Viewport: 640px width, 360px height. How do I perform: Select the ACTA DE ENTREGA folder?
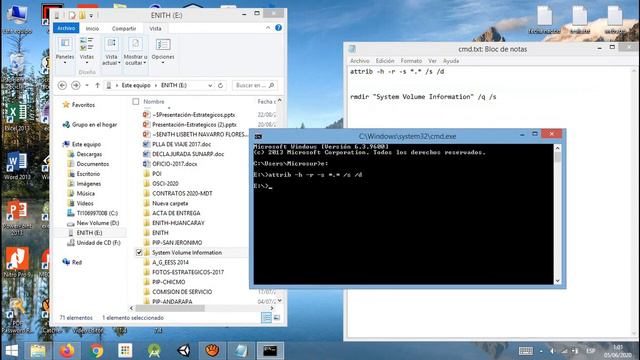[x=176, y=213]
